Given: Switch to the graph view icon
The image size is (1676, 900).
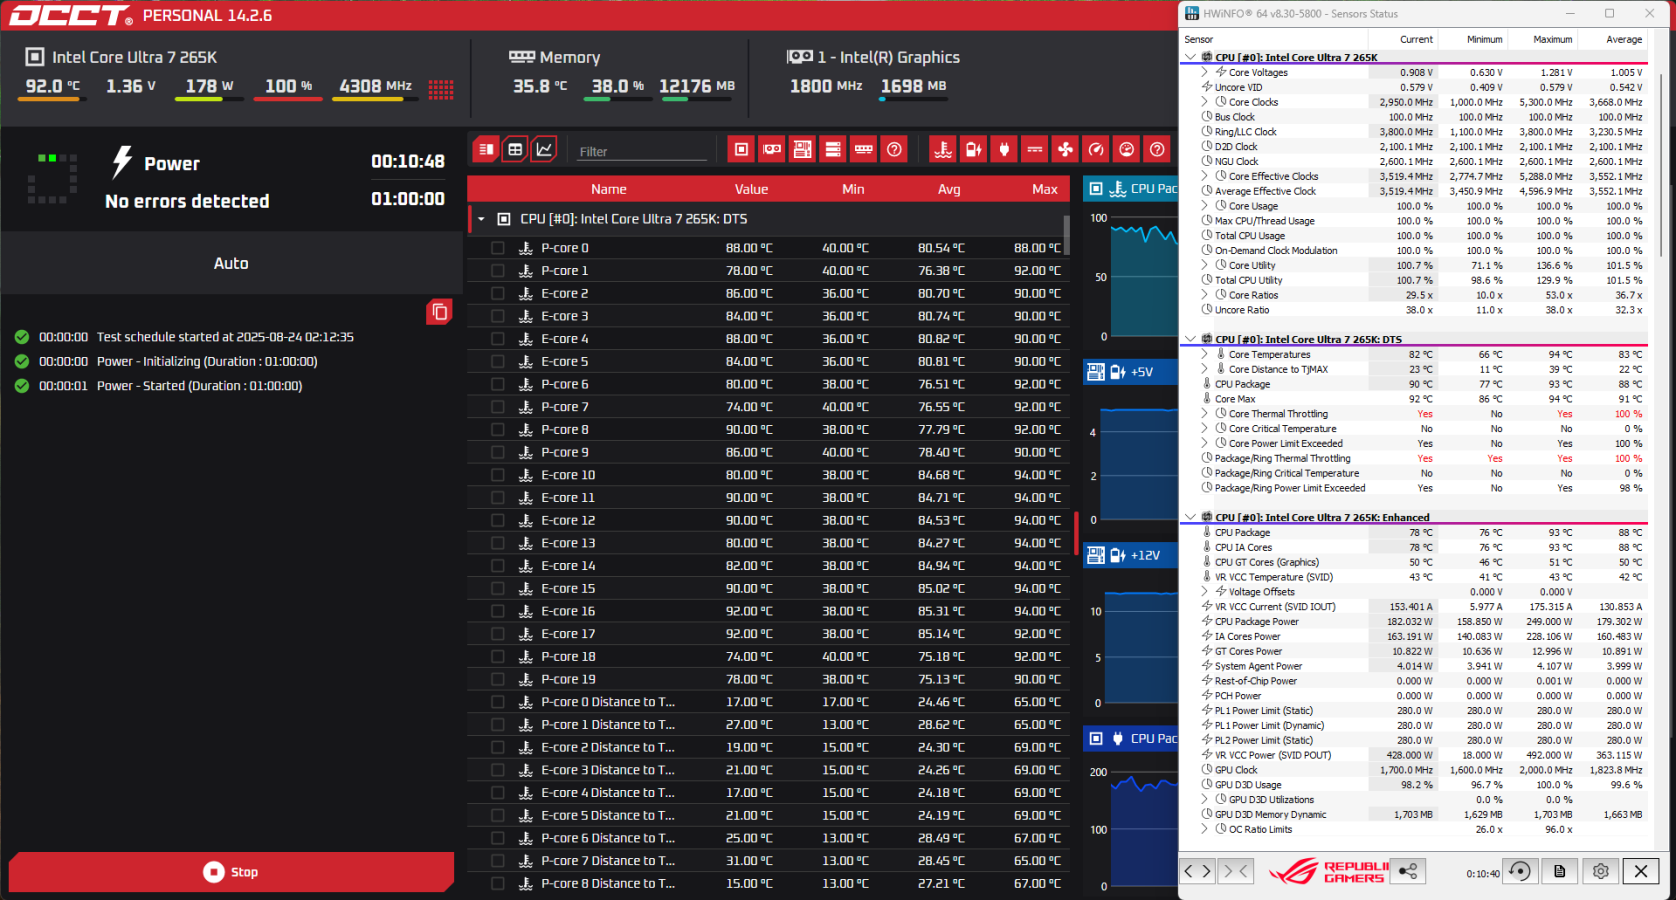Looking at the screenshot, I should click(x=544, y=150).
